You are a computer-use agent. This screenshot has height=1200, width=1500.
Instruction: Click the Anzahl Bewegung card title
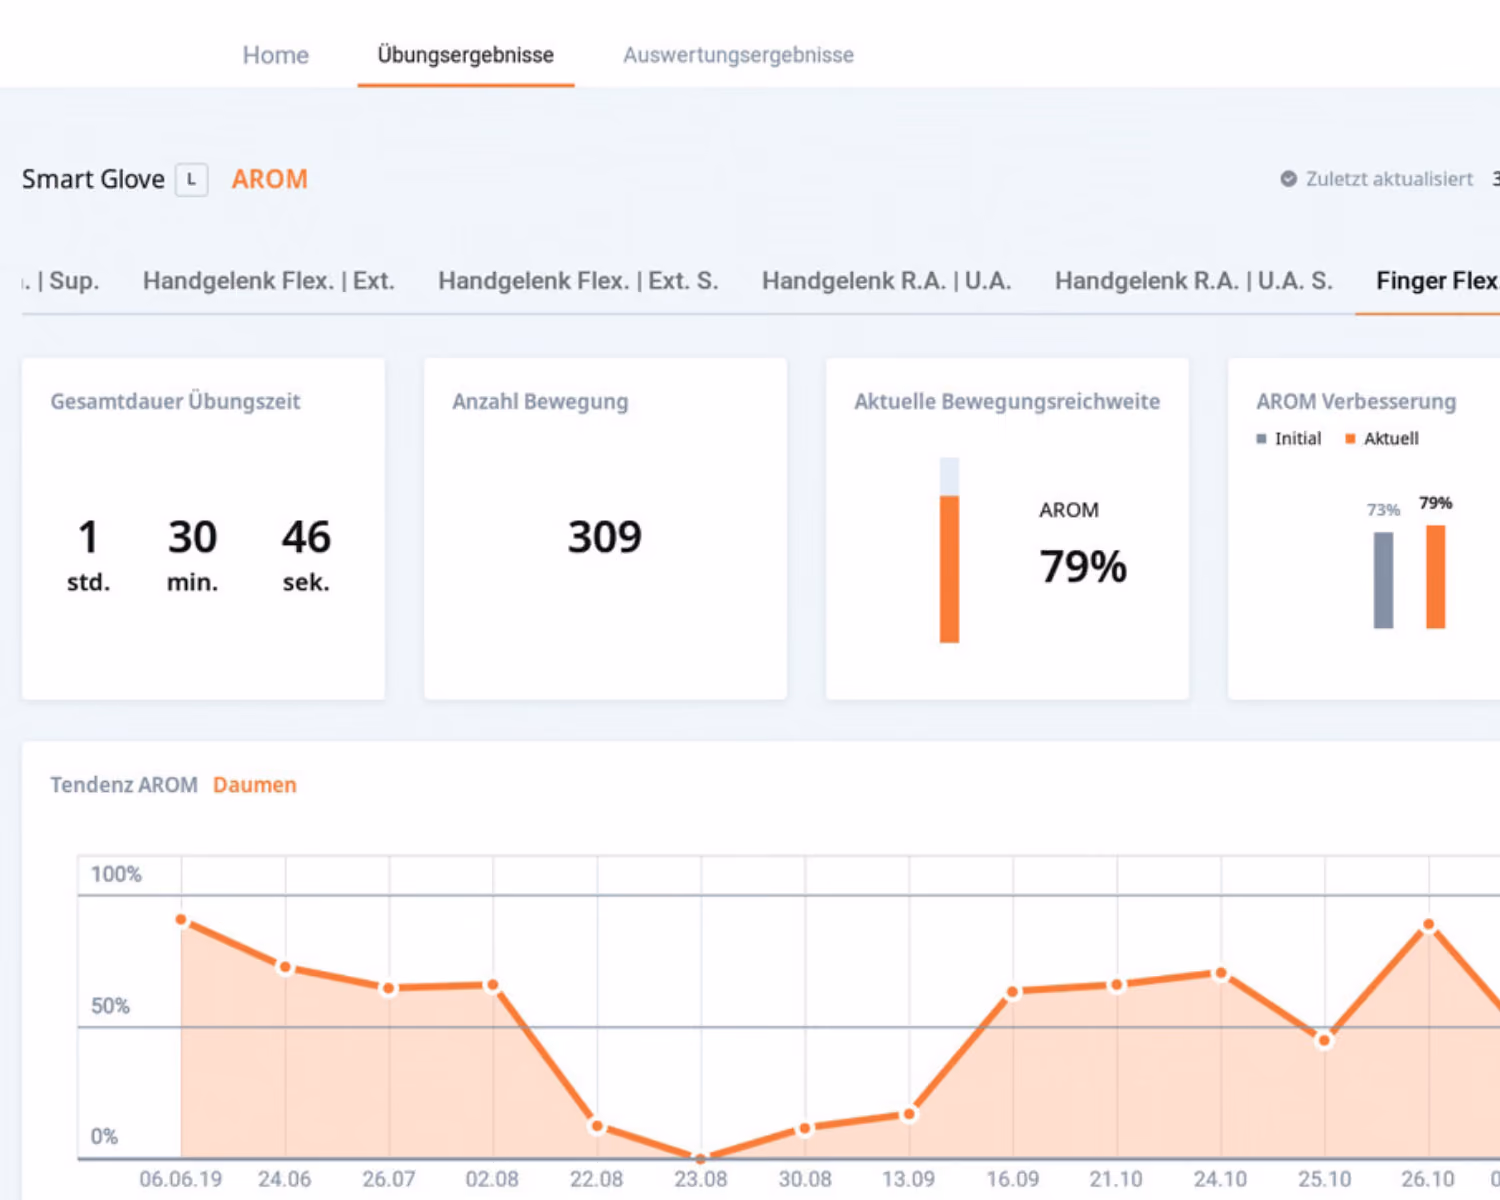tap(540, 402)
